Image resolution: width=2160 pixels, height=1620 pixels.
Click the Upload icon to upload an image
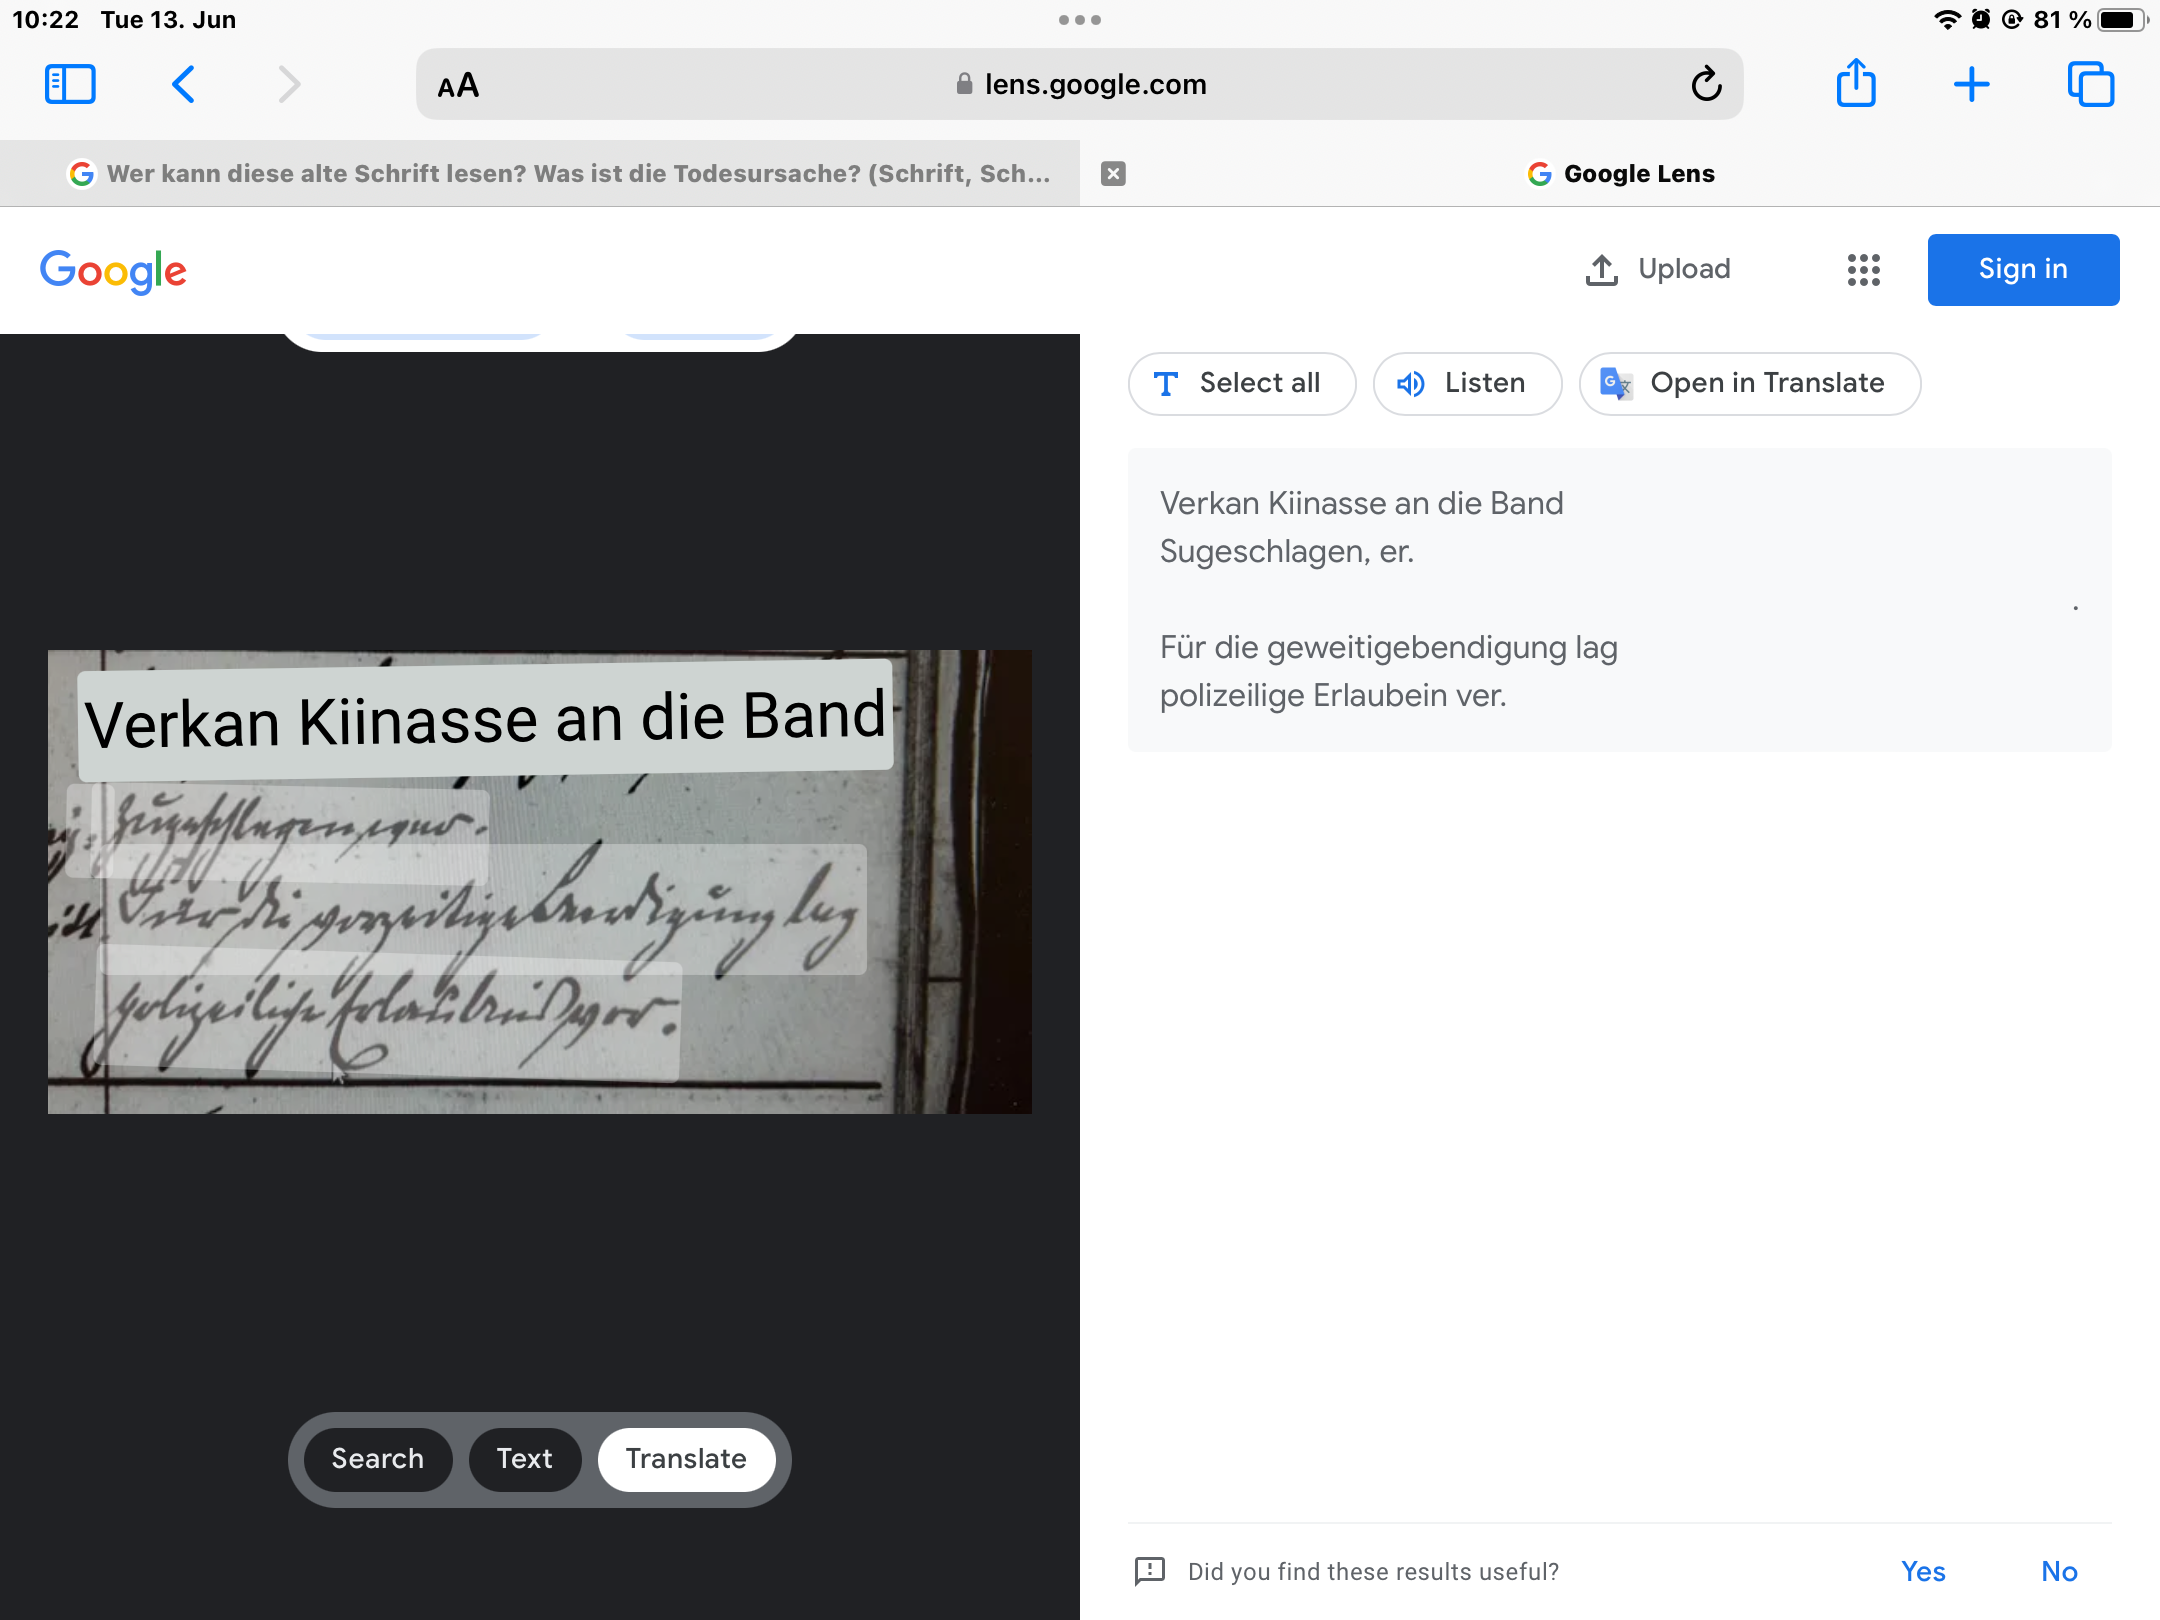point(1602,269)
